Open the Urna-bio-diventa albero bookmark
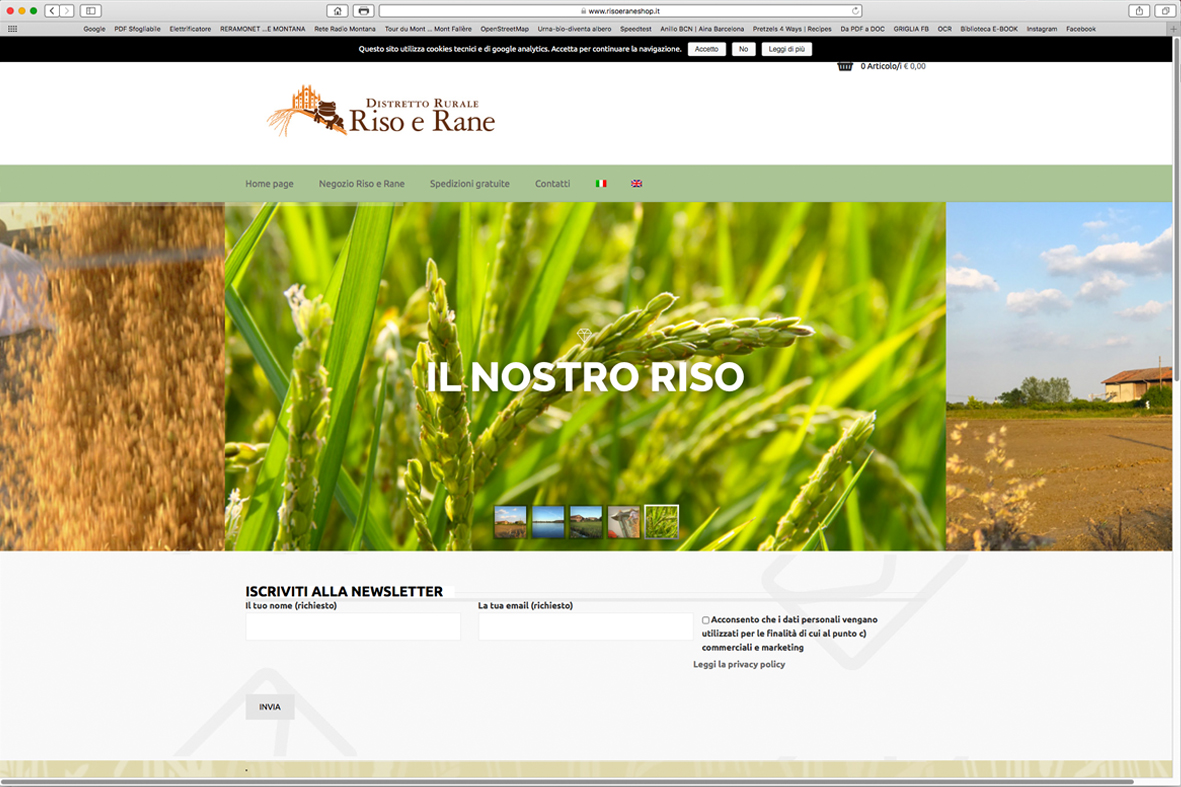1181x787 pixels. pos(574,29)
